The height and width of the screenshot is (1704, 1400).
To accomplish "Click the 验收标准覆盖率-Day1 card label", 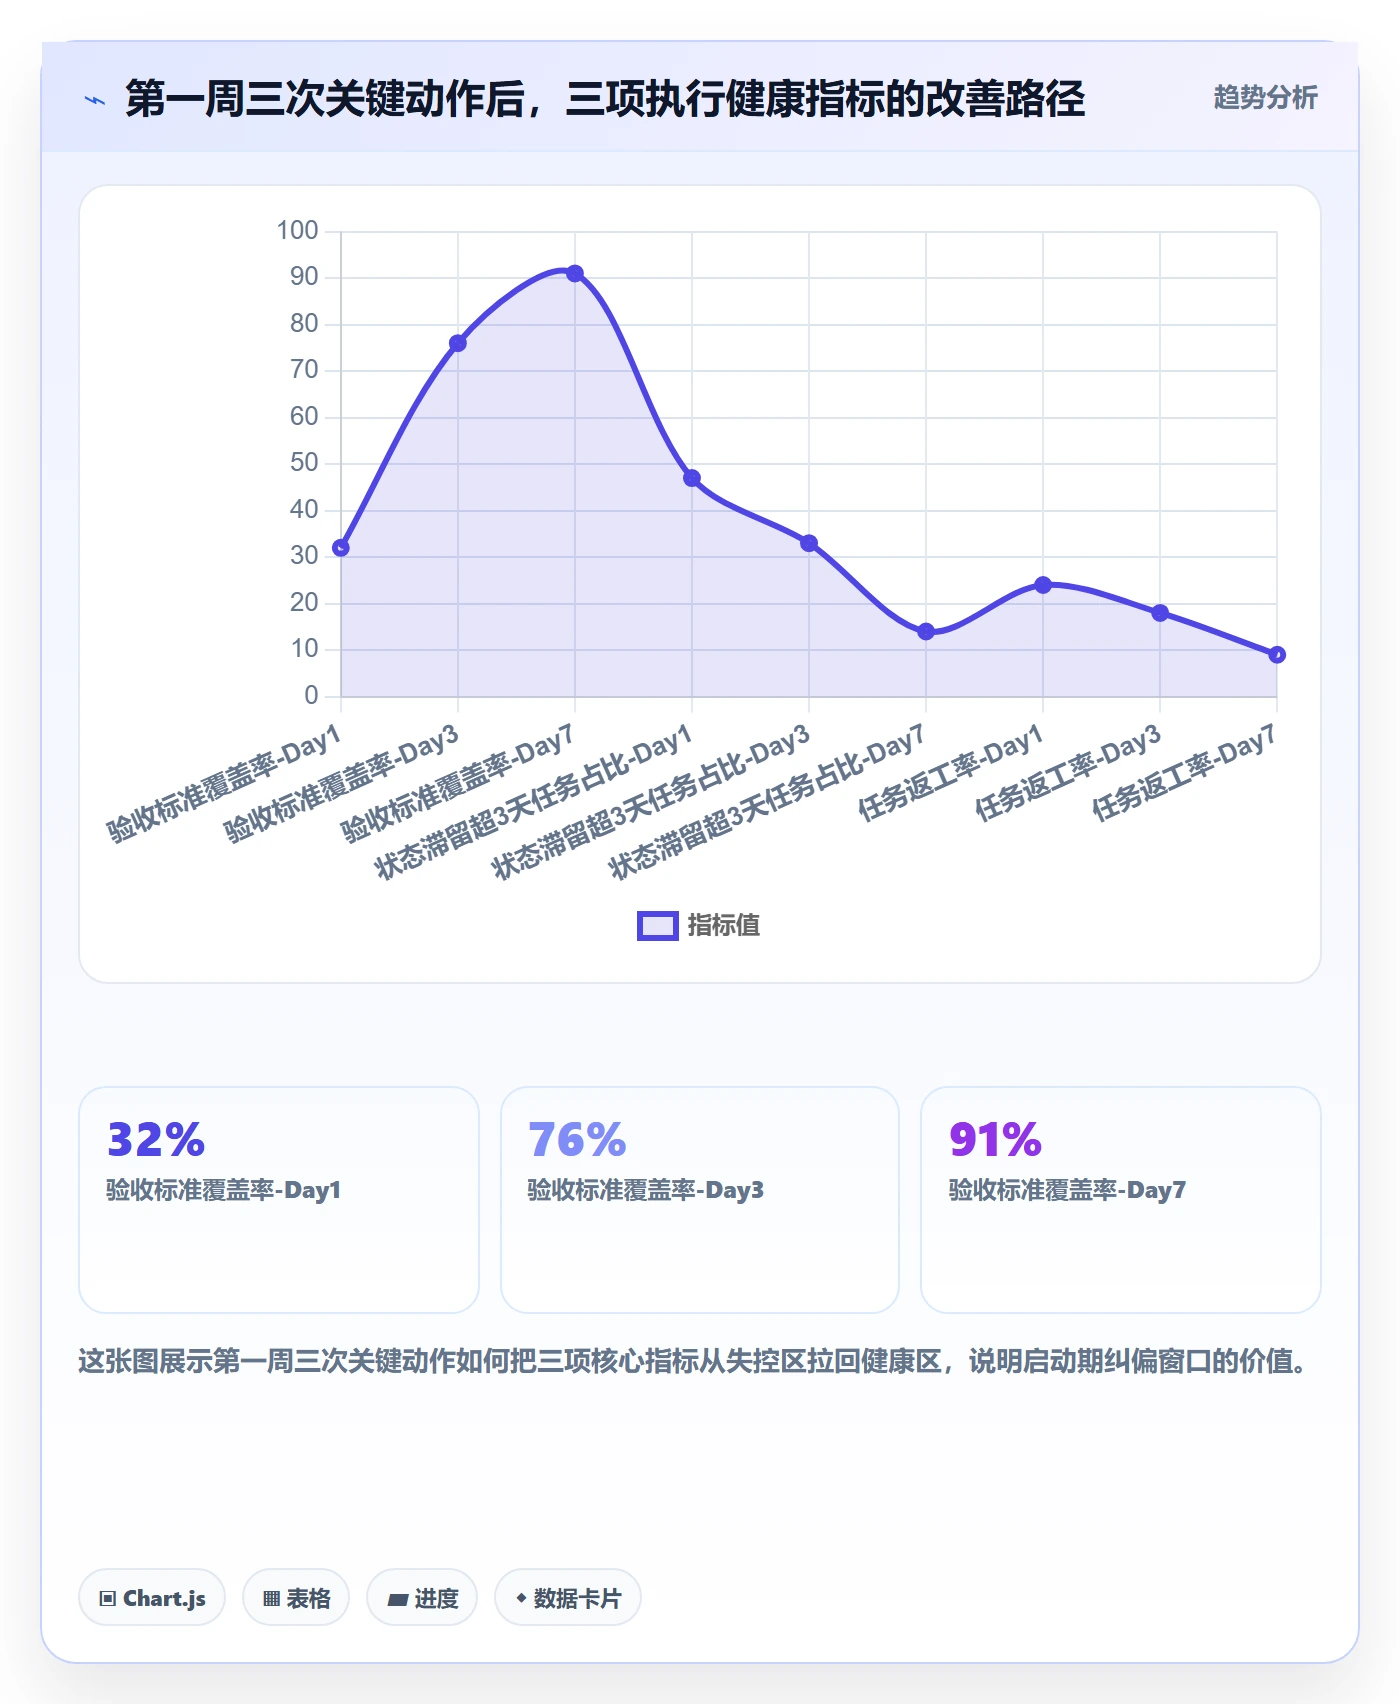I will [224, 1190].
